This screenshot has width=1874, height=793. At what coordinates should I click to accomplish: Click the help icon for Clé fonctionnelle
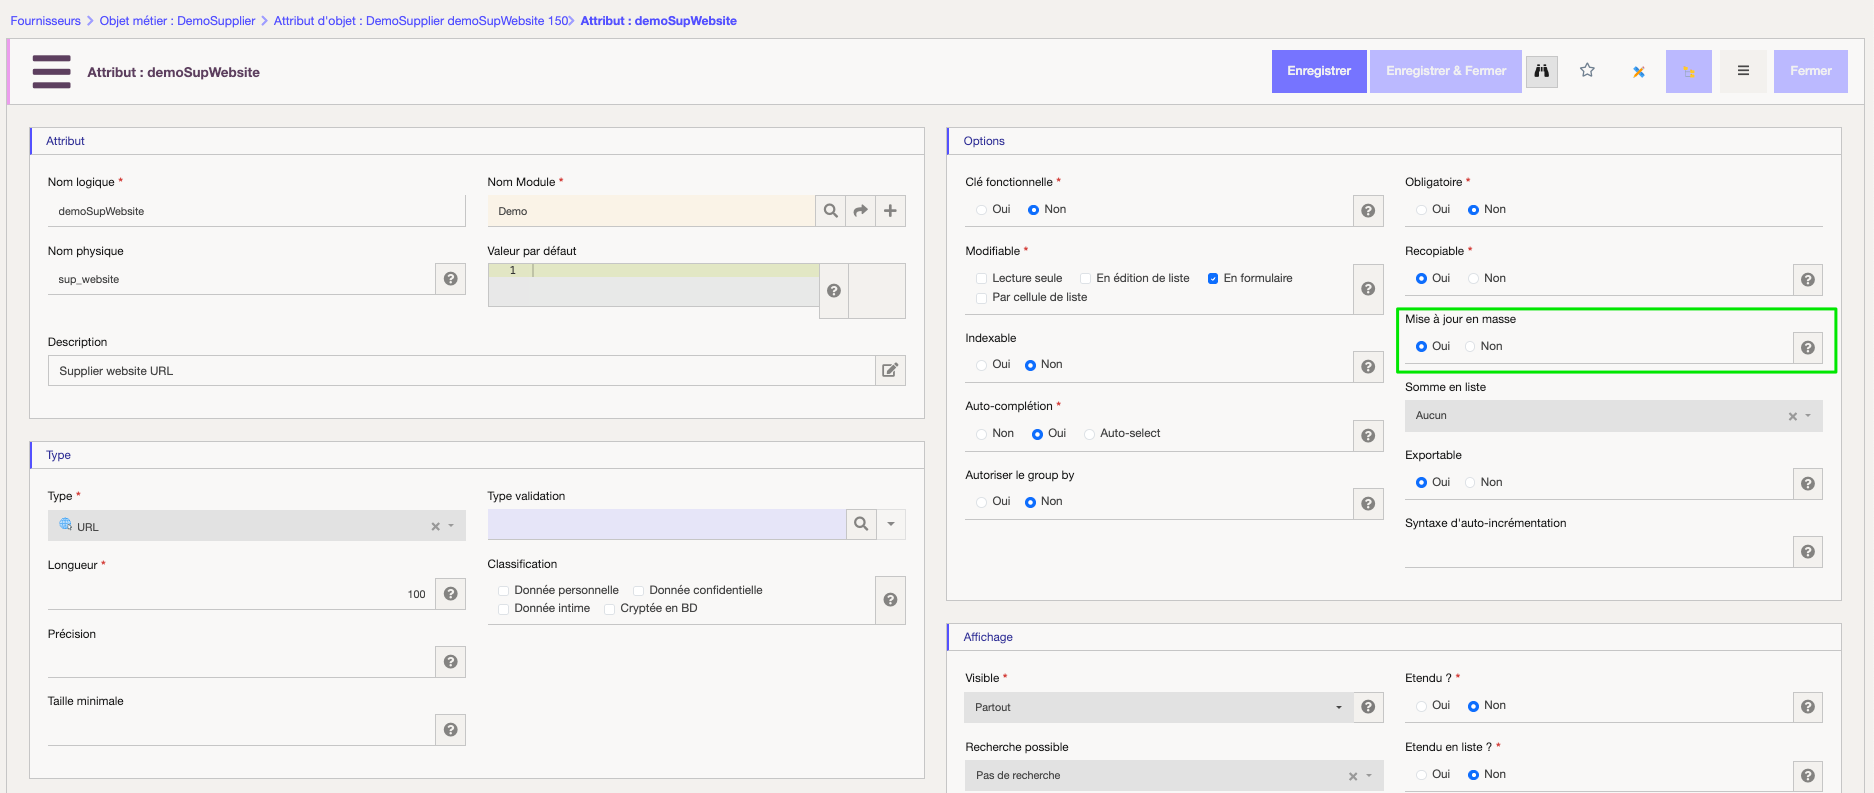[x=1368, y=211]
